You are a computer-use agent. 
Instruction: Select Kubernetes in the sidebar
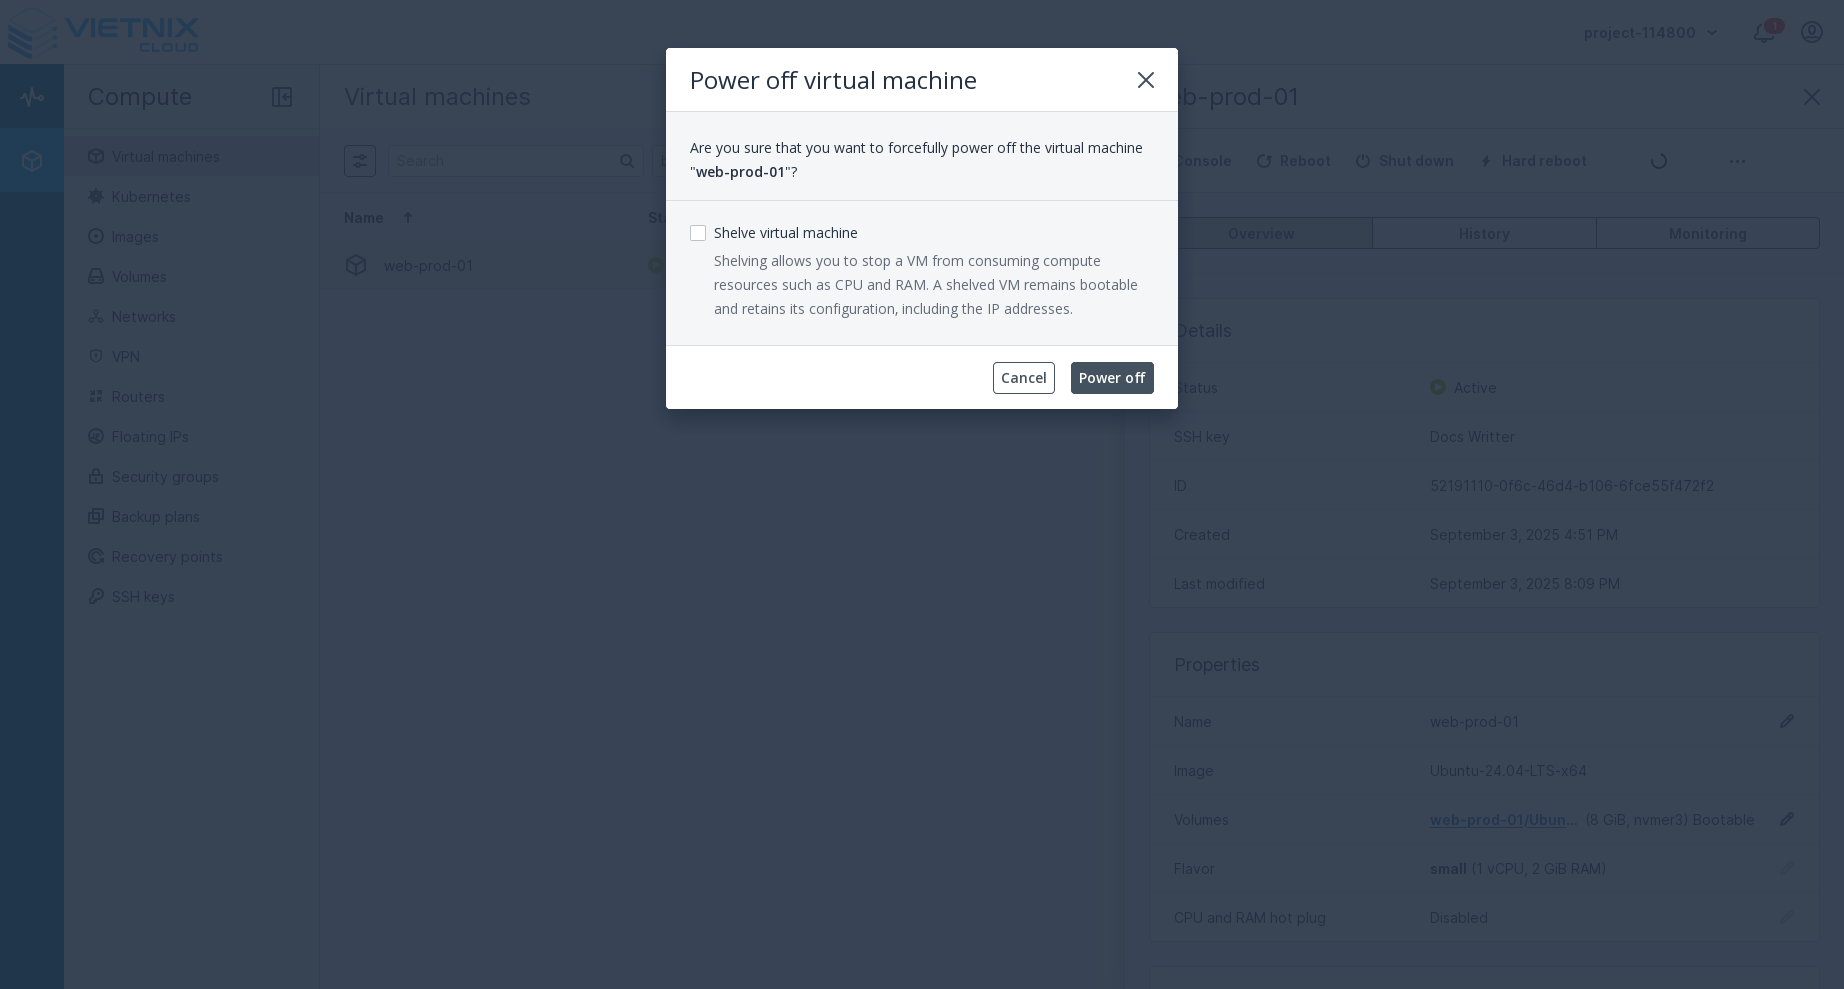(151, 197)
